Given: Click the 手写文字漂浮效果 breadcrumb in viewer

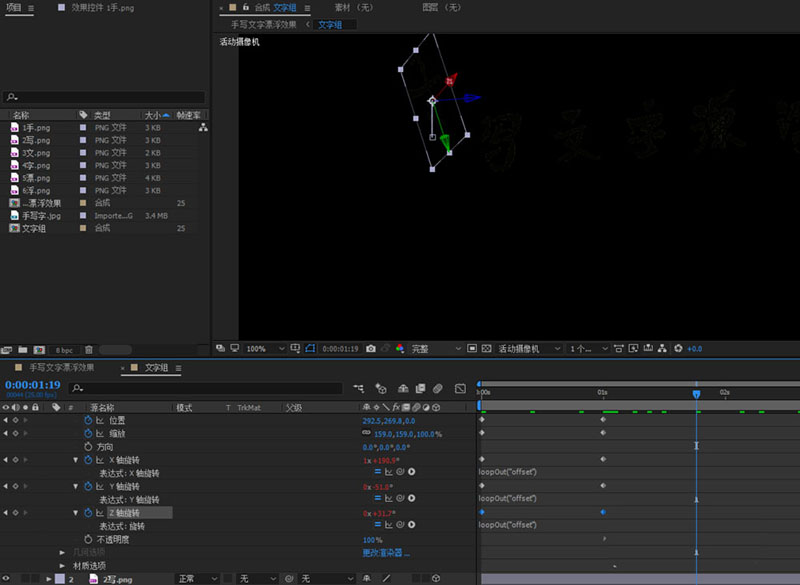Looking at the screenshot, I should click(263, 24).
